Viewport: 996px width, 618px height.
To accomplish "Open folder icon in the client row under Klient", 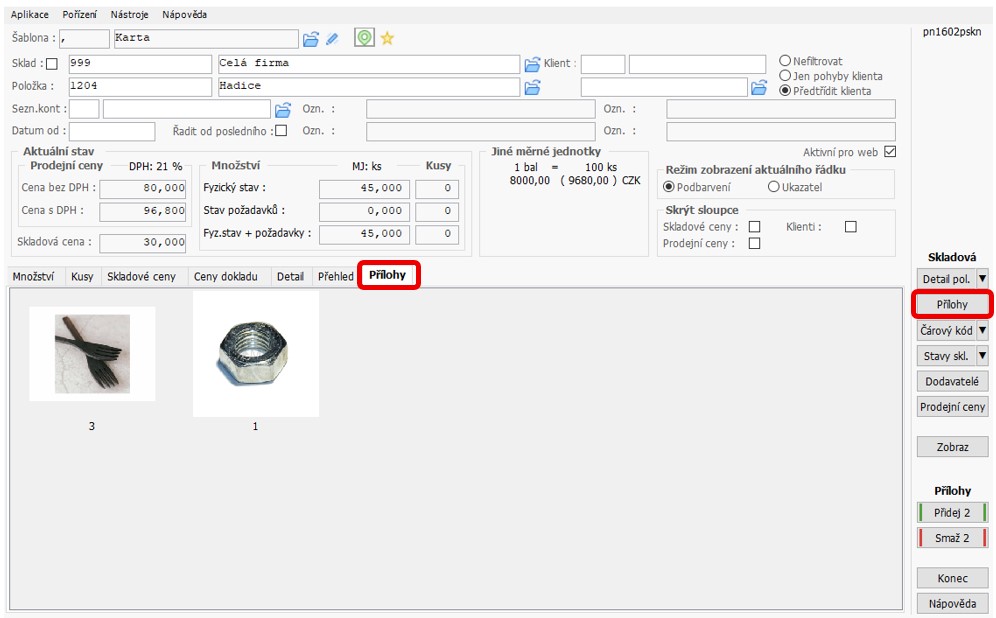I will (758, 88).
